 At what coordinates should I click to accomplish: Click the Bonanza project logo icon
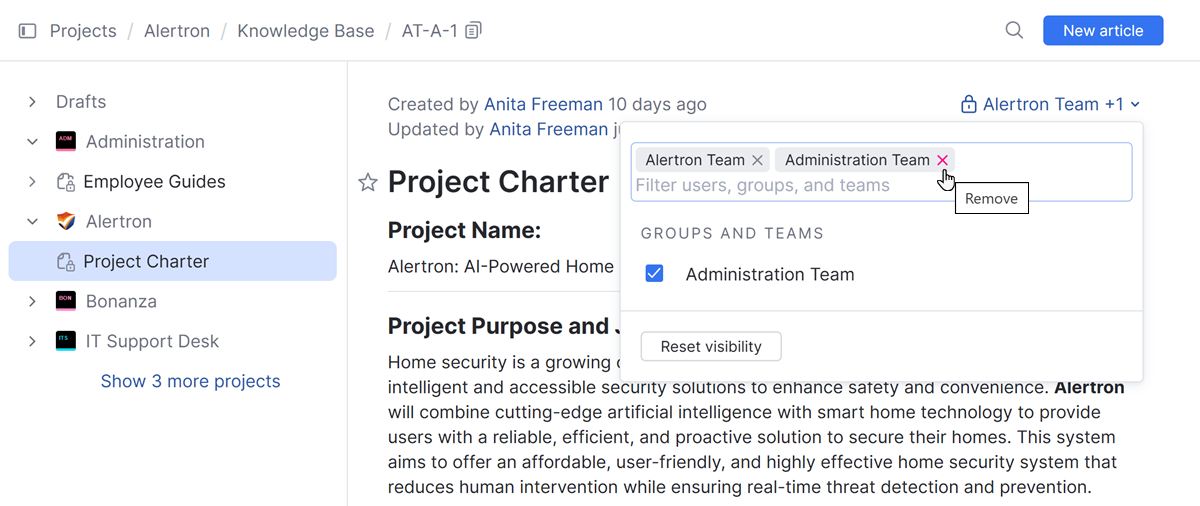[x=66, y=302]
